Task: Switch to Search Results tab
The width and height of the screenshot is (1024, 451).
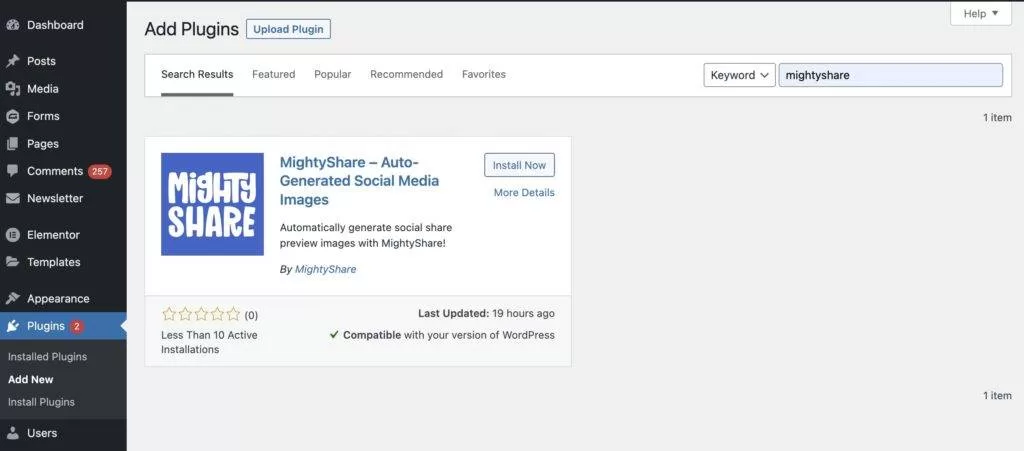Action: pos(197,74)
